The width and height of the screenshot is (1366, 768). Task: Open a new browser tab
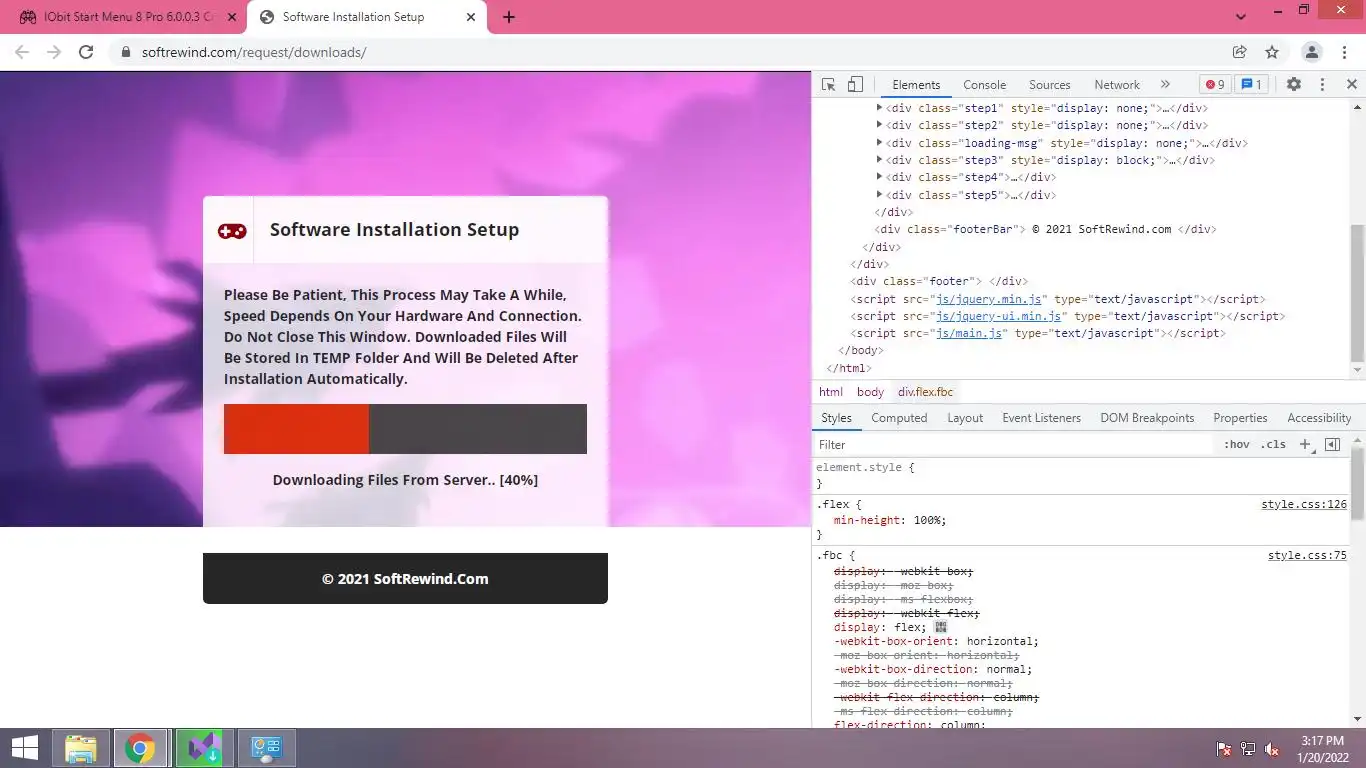pyautogui.click(x=509, y=17)
